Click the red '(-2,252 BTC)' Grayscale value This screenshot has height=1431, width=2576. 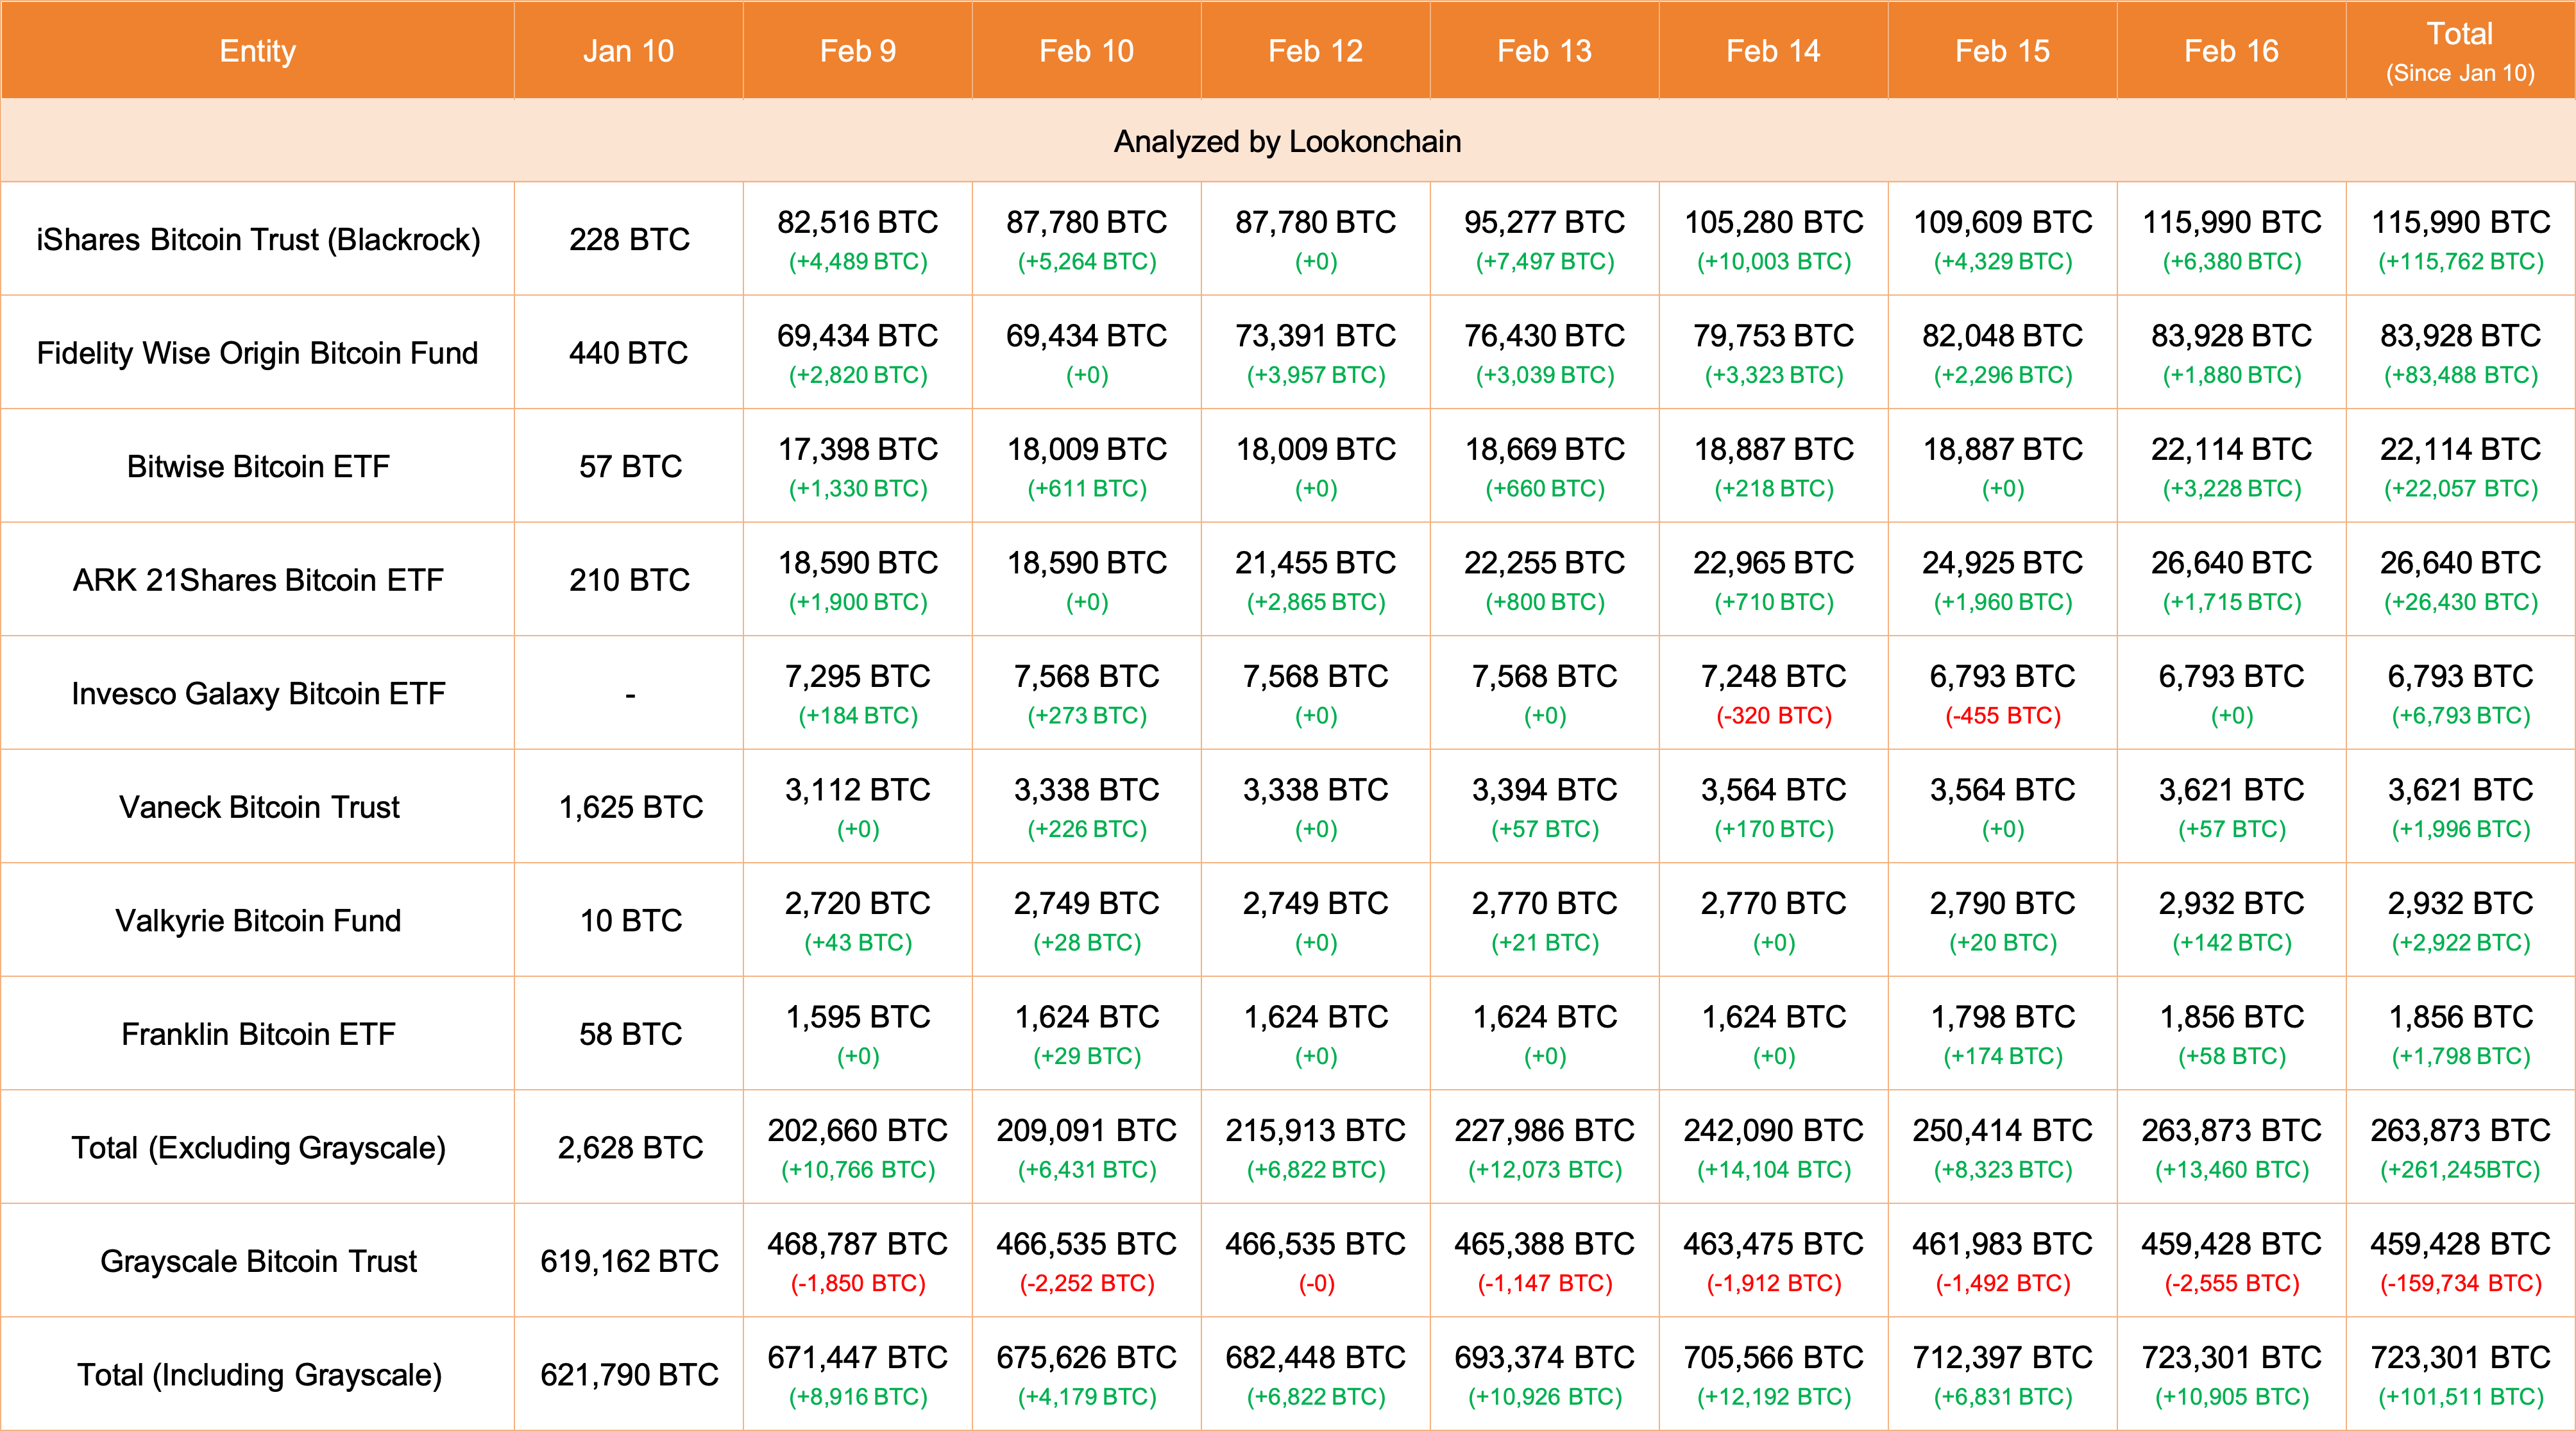point(1087,1283)
